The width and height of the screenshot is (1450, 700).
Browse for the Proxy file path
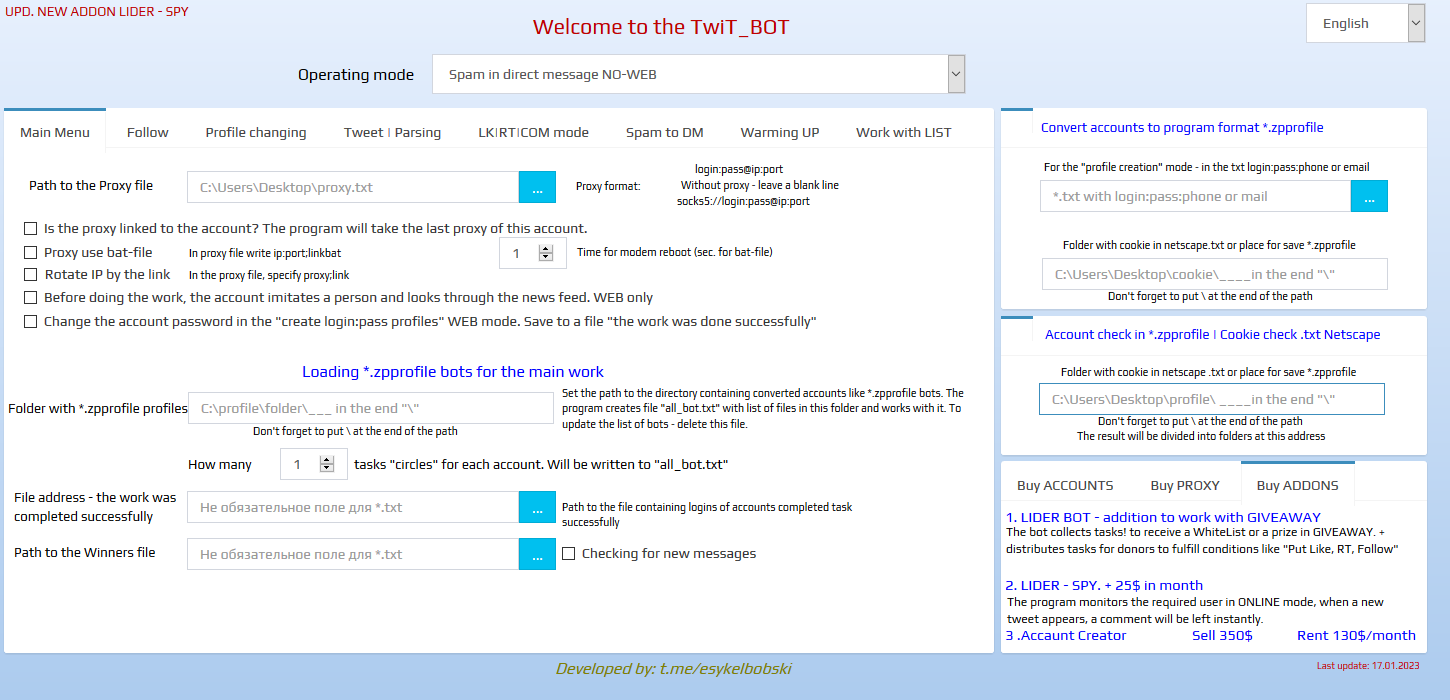point(537,187)
